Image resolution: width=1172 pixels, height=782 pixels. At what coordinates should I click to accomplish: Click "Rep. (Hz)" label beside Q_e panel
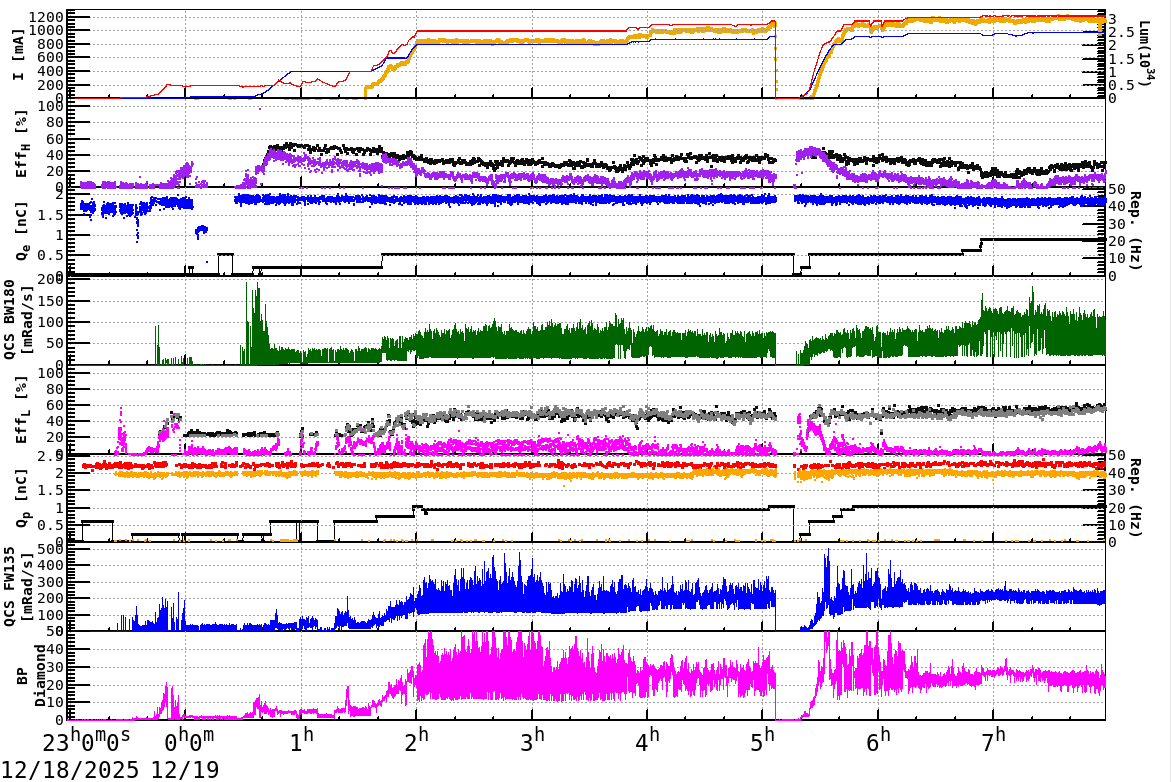pos(1135,231)
